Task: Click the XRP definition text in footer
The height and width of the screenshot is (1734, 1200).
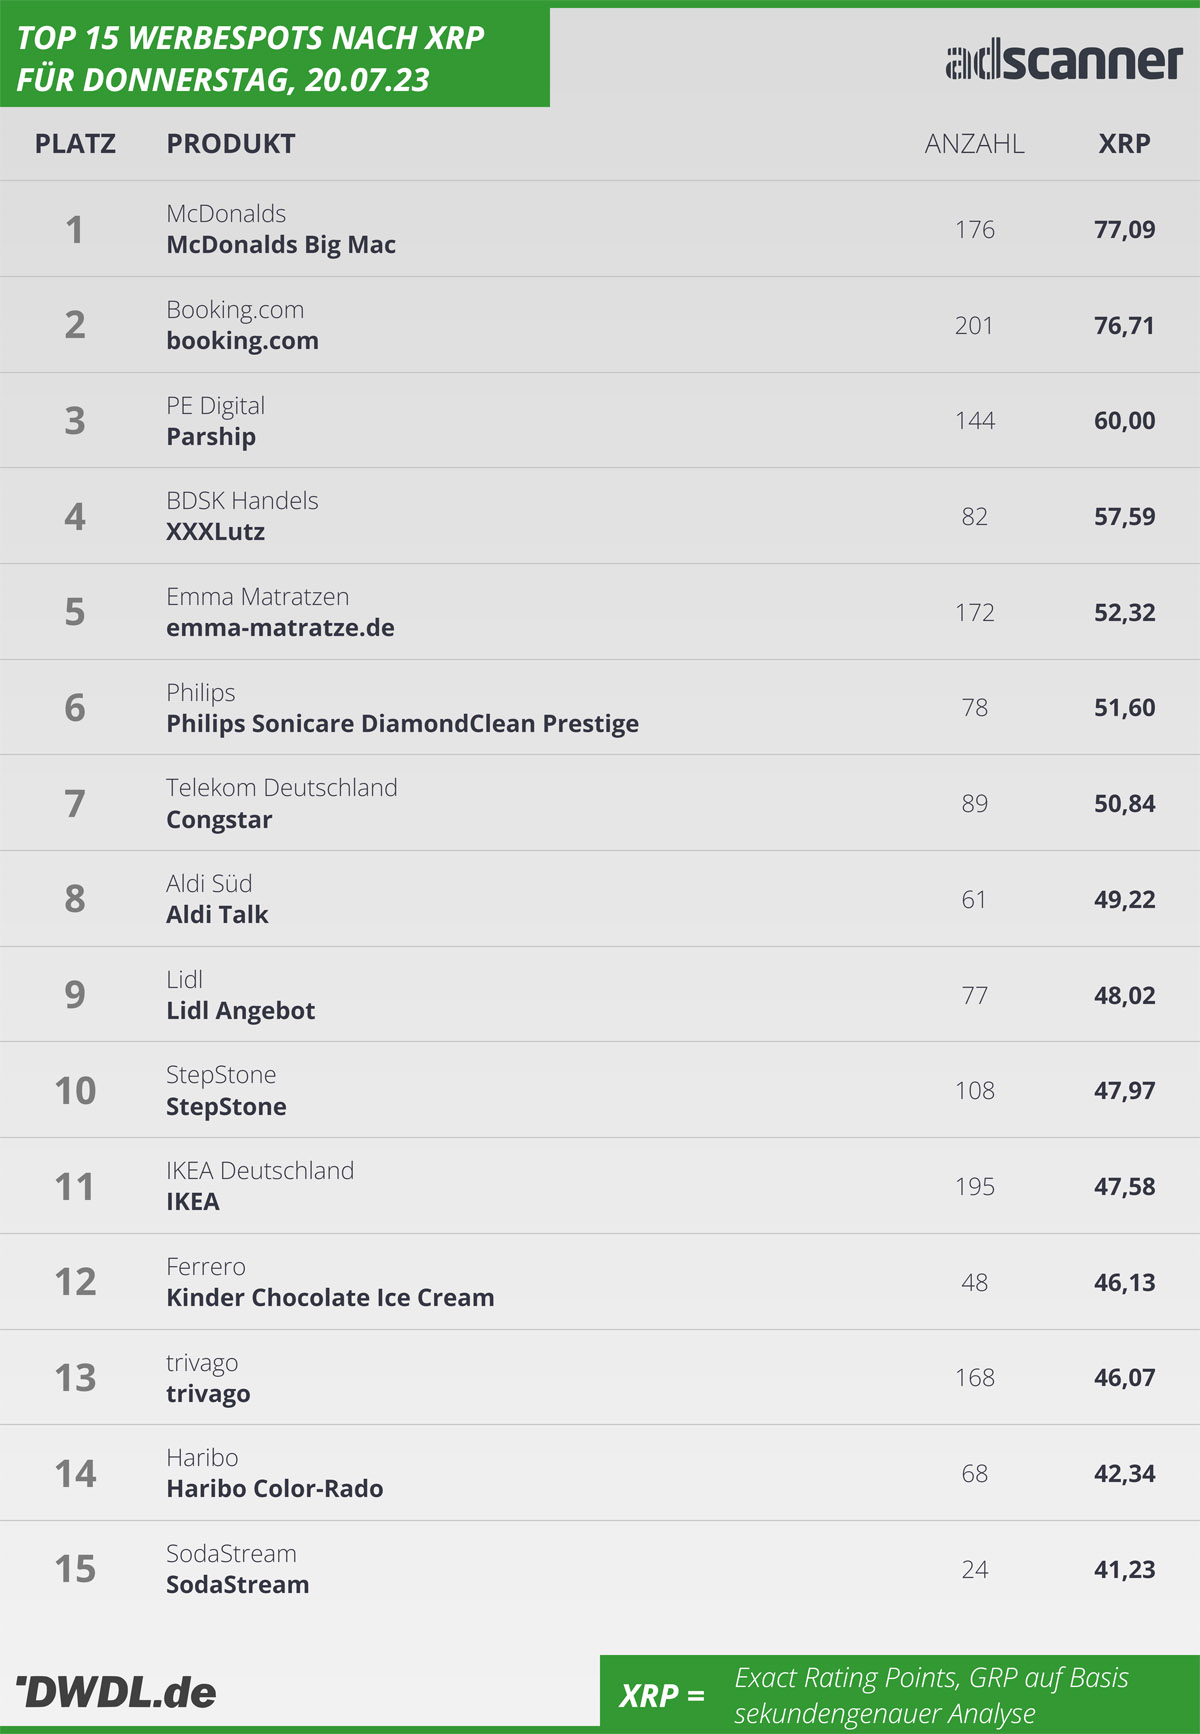Action: point(931,1695)
